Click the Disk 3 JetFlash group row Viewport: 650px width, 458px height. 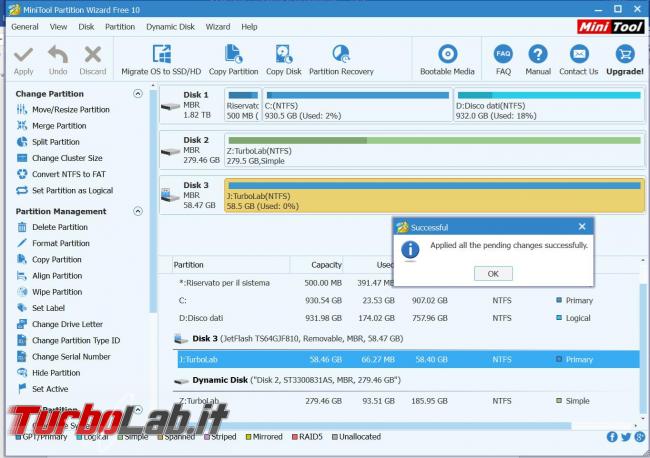click(x=406, y=339)
